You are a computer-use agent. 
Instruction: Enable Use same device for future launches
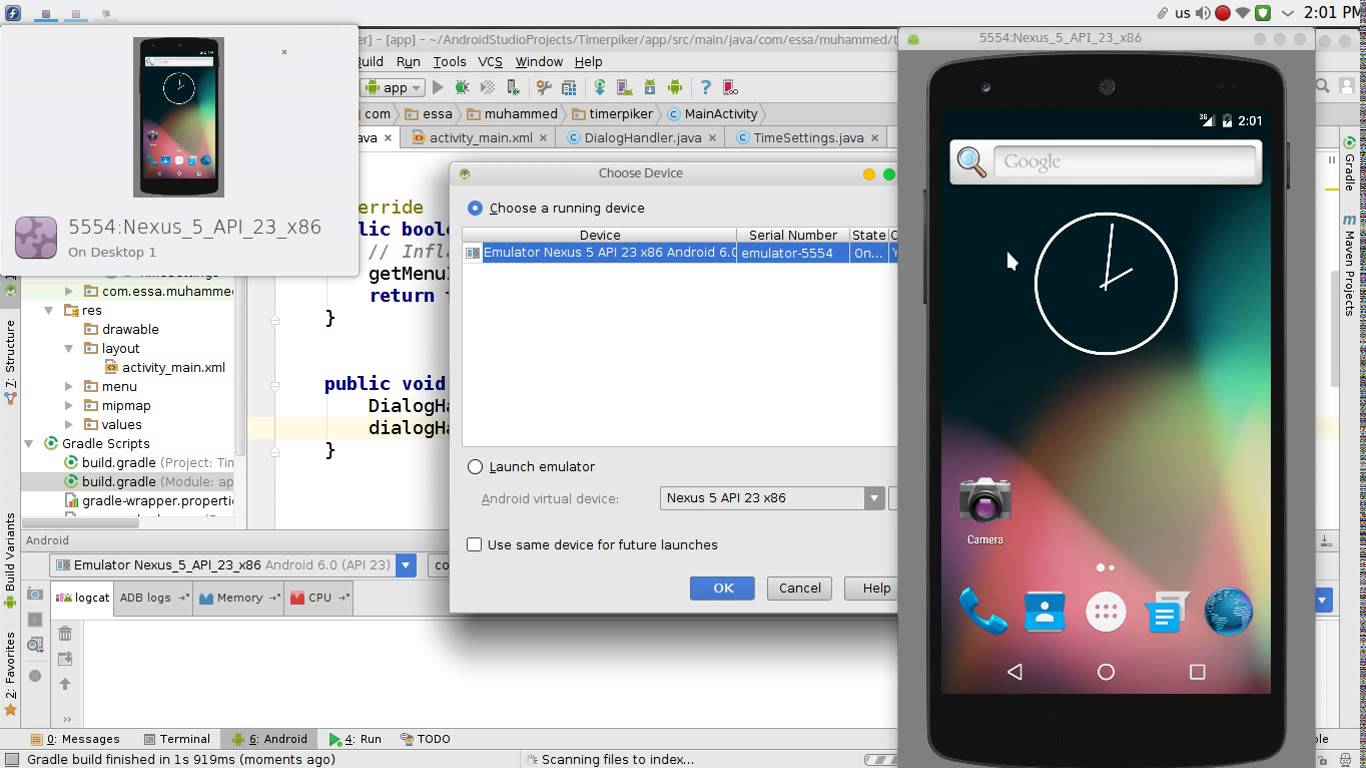click(x=474, y=544)
